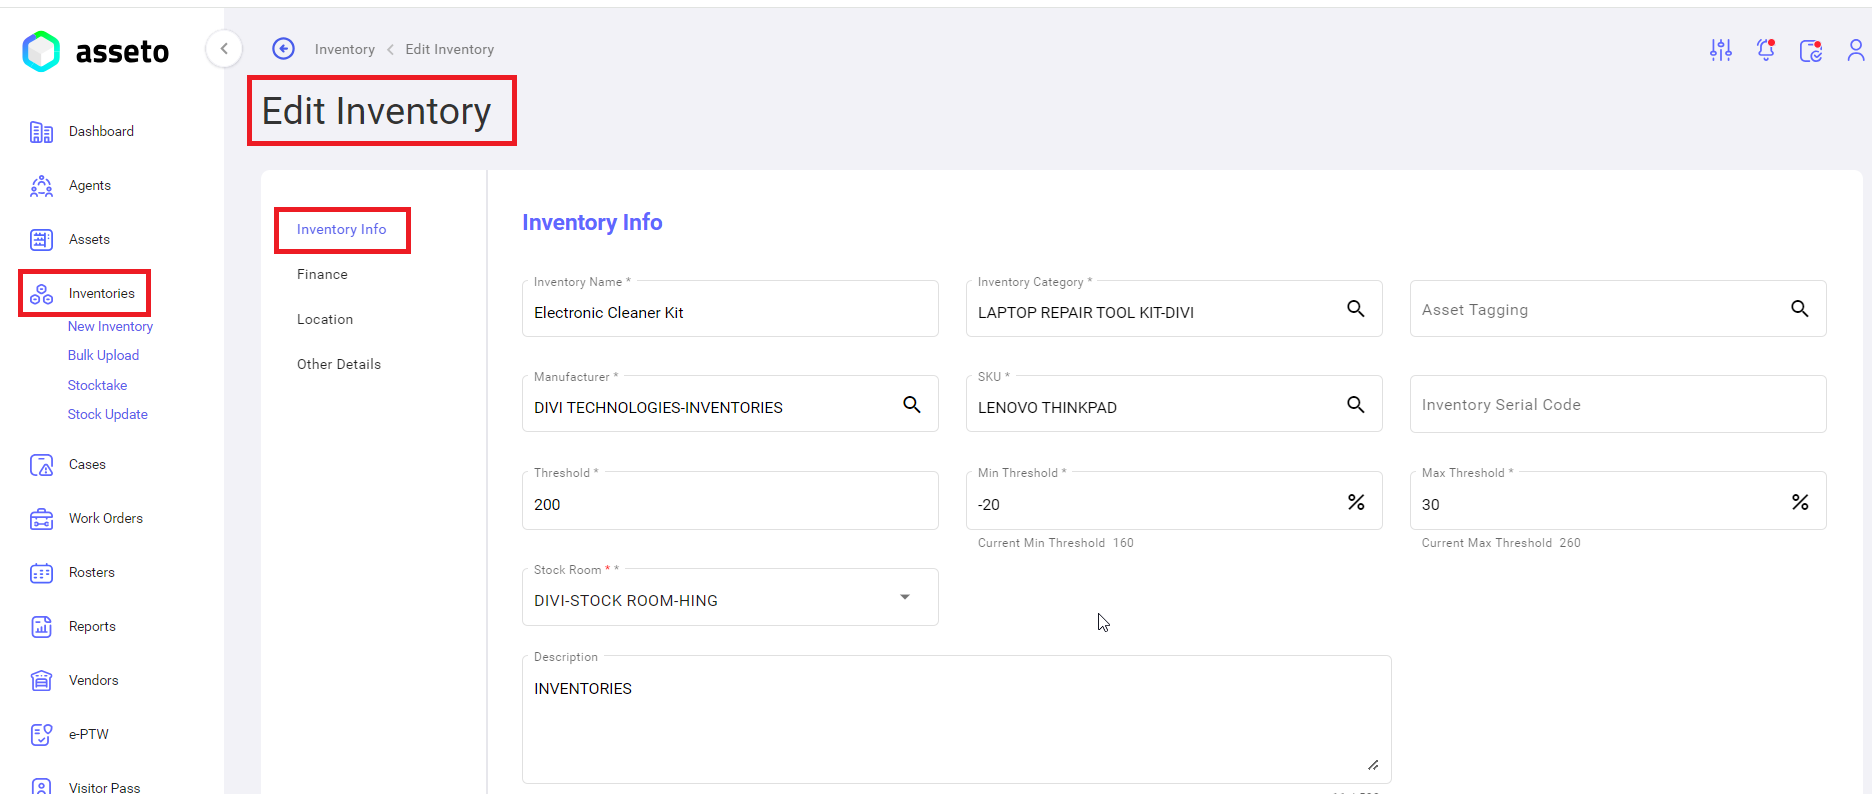Open Dashboard from the sidebar
Image resolution: width=1872 pixels, height=794 pixels.
coord(101,131)
